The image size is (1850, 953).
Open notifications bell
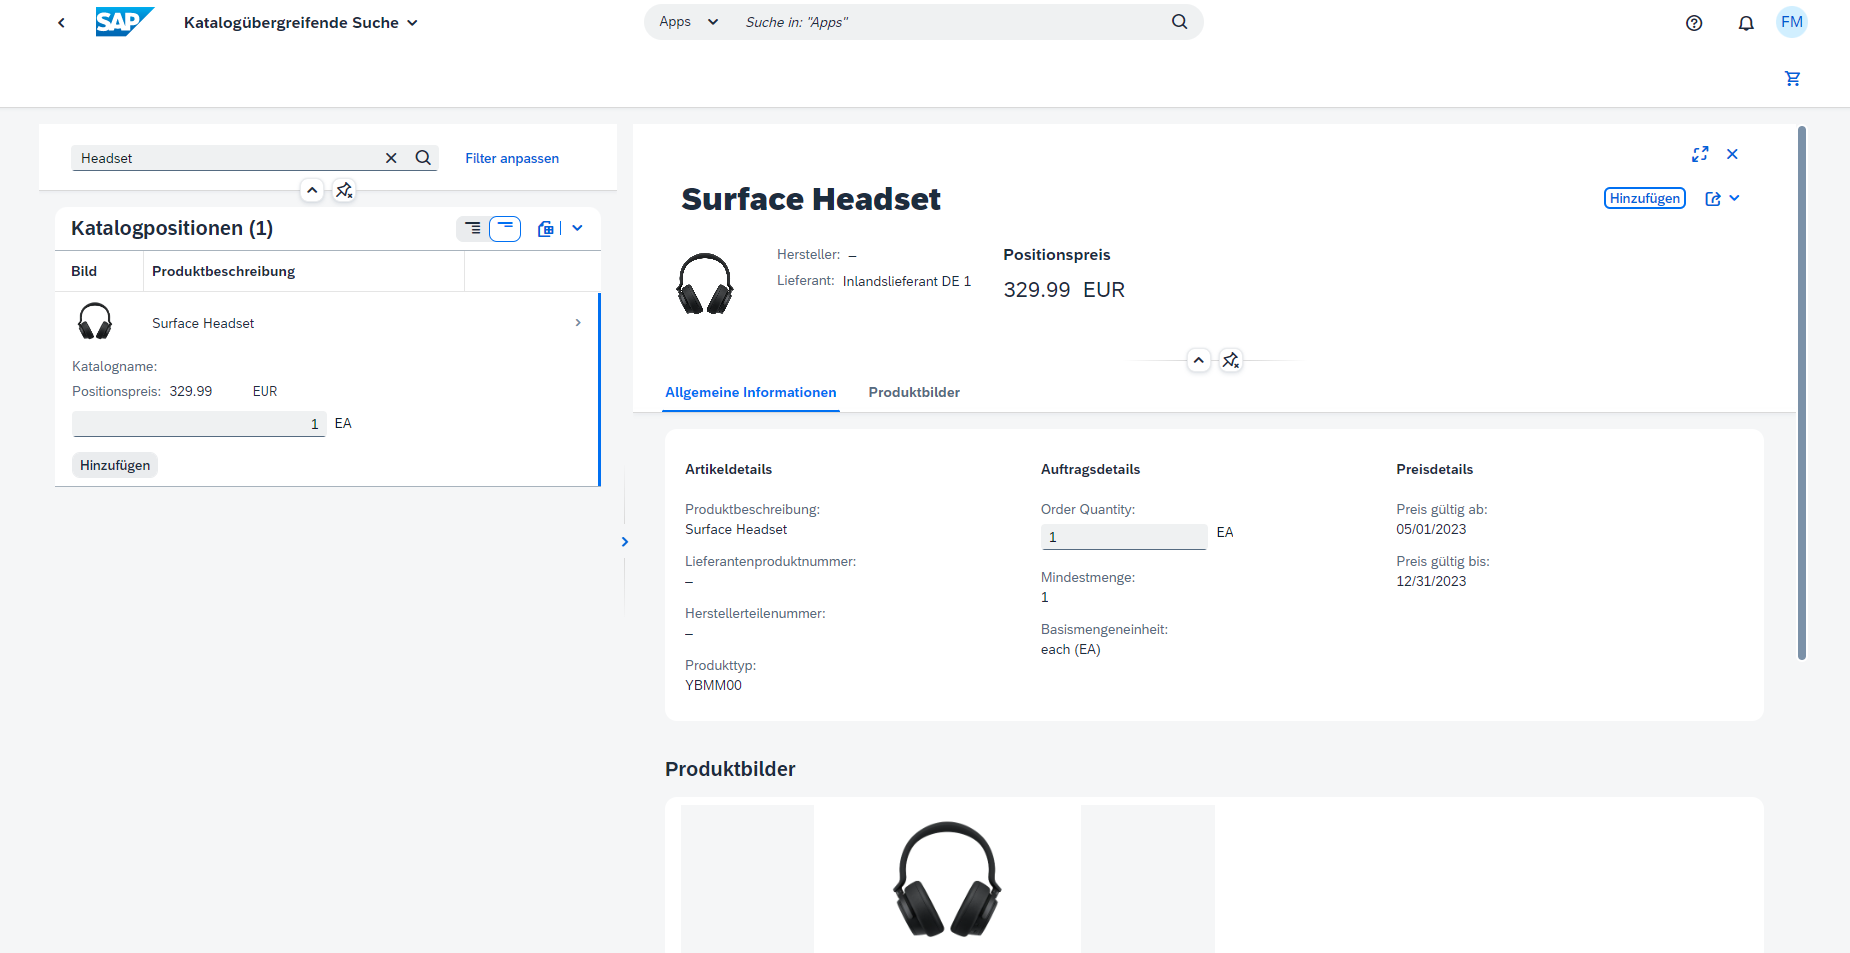[x=1746, y=23]
